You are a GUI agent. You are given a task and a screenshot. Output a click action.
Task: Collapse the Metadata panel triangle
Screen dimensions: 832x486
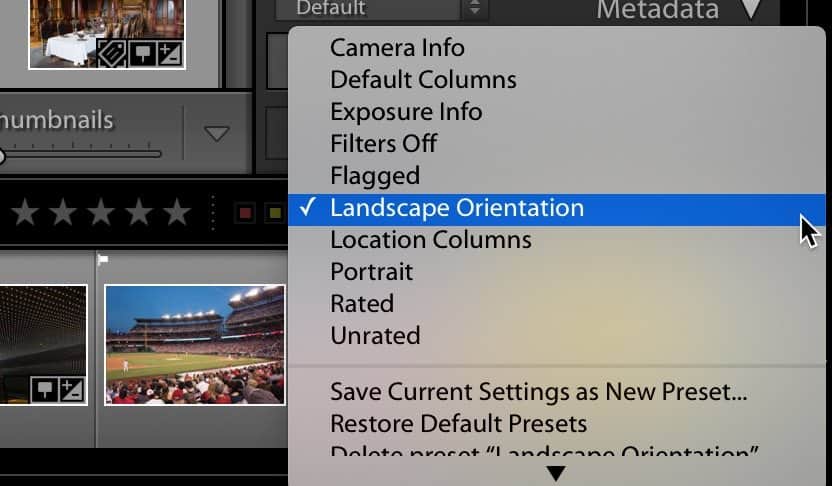(751, 8)
